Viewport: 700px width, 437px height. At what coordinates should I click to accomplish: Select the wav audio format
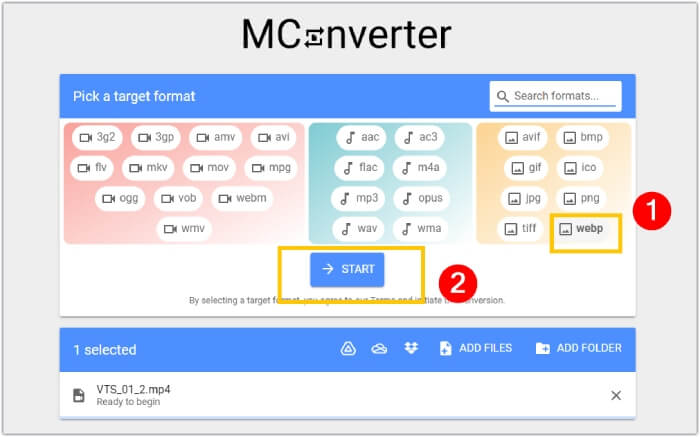pyautogui.click(x=359, y=229)
